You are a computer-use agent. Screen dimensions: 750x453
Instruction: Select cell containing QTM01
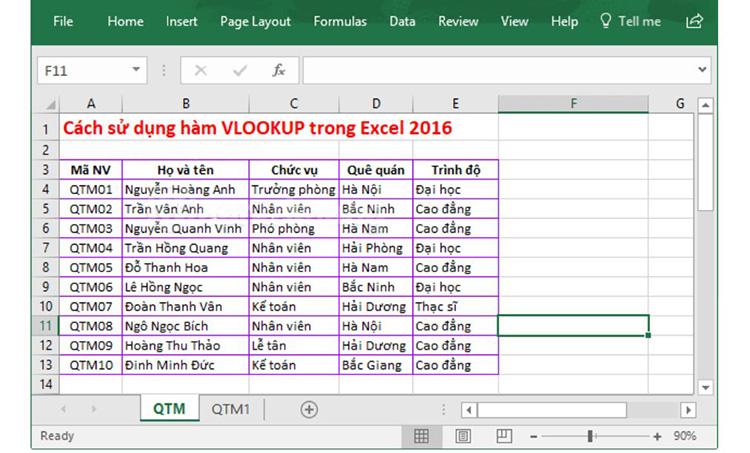[91, 189]
